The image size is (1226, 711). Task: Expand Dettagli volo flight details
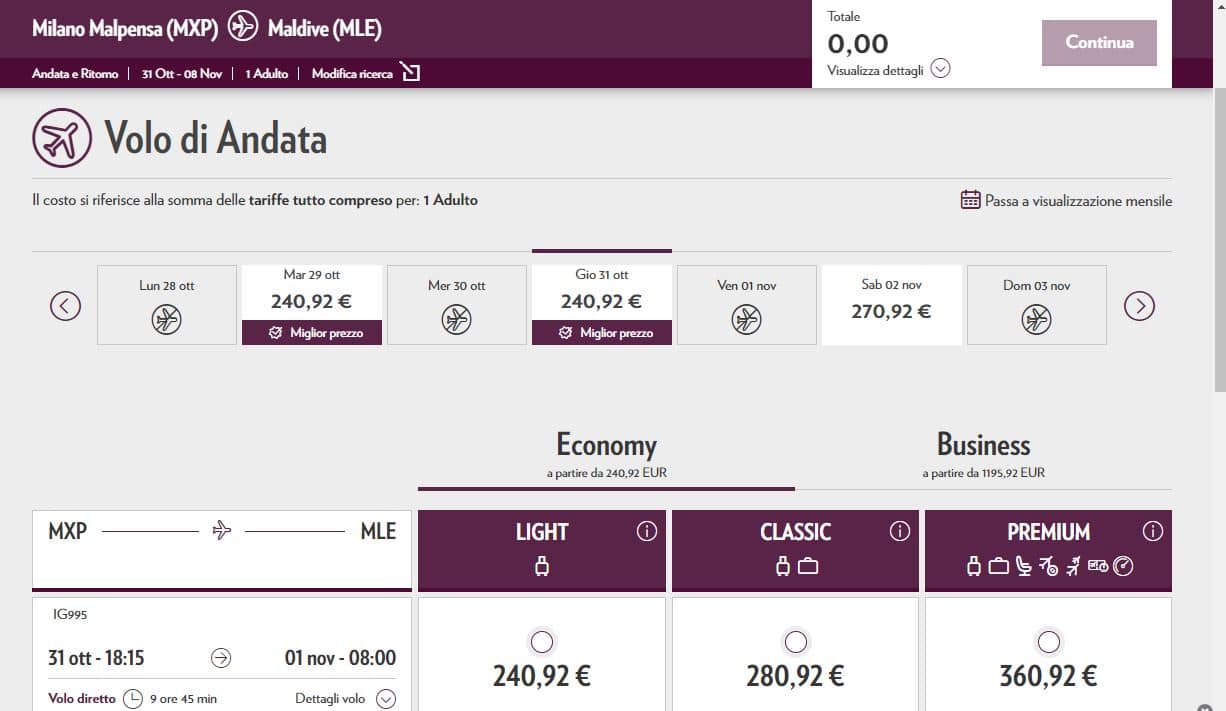[x=385, y=699]
